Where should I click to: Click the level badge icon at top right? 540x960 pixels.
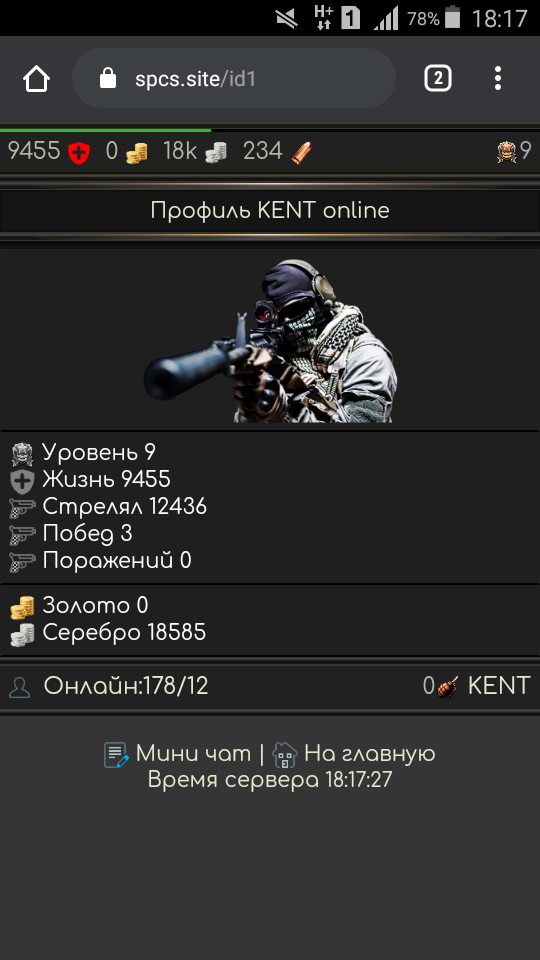(x=508, y=152)
